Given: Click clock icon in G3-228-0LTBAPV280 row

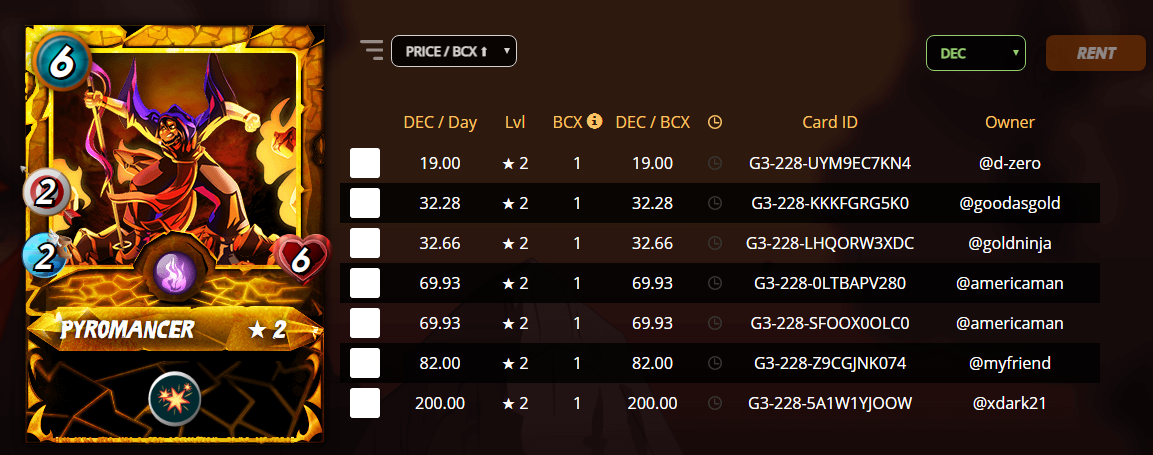Looking at the screenshot, I should (715, 283).
